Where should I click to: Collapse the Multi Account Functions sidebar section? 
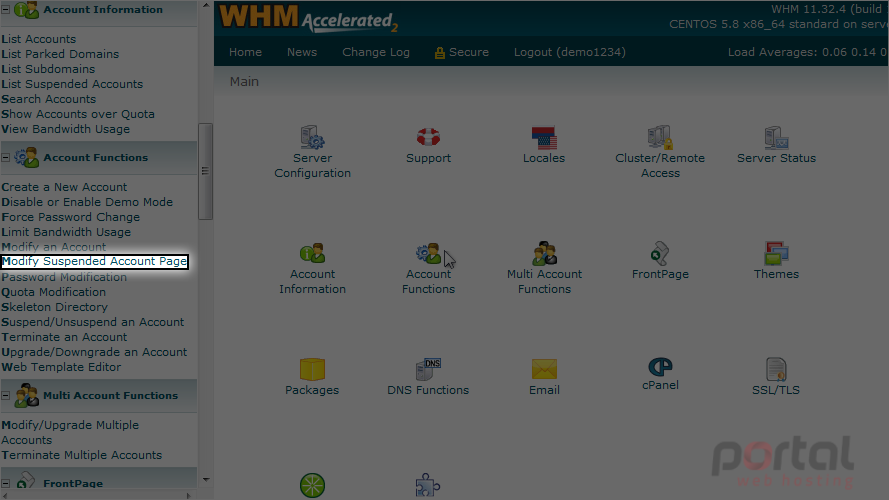(6, 396)
